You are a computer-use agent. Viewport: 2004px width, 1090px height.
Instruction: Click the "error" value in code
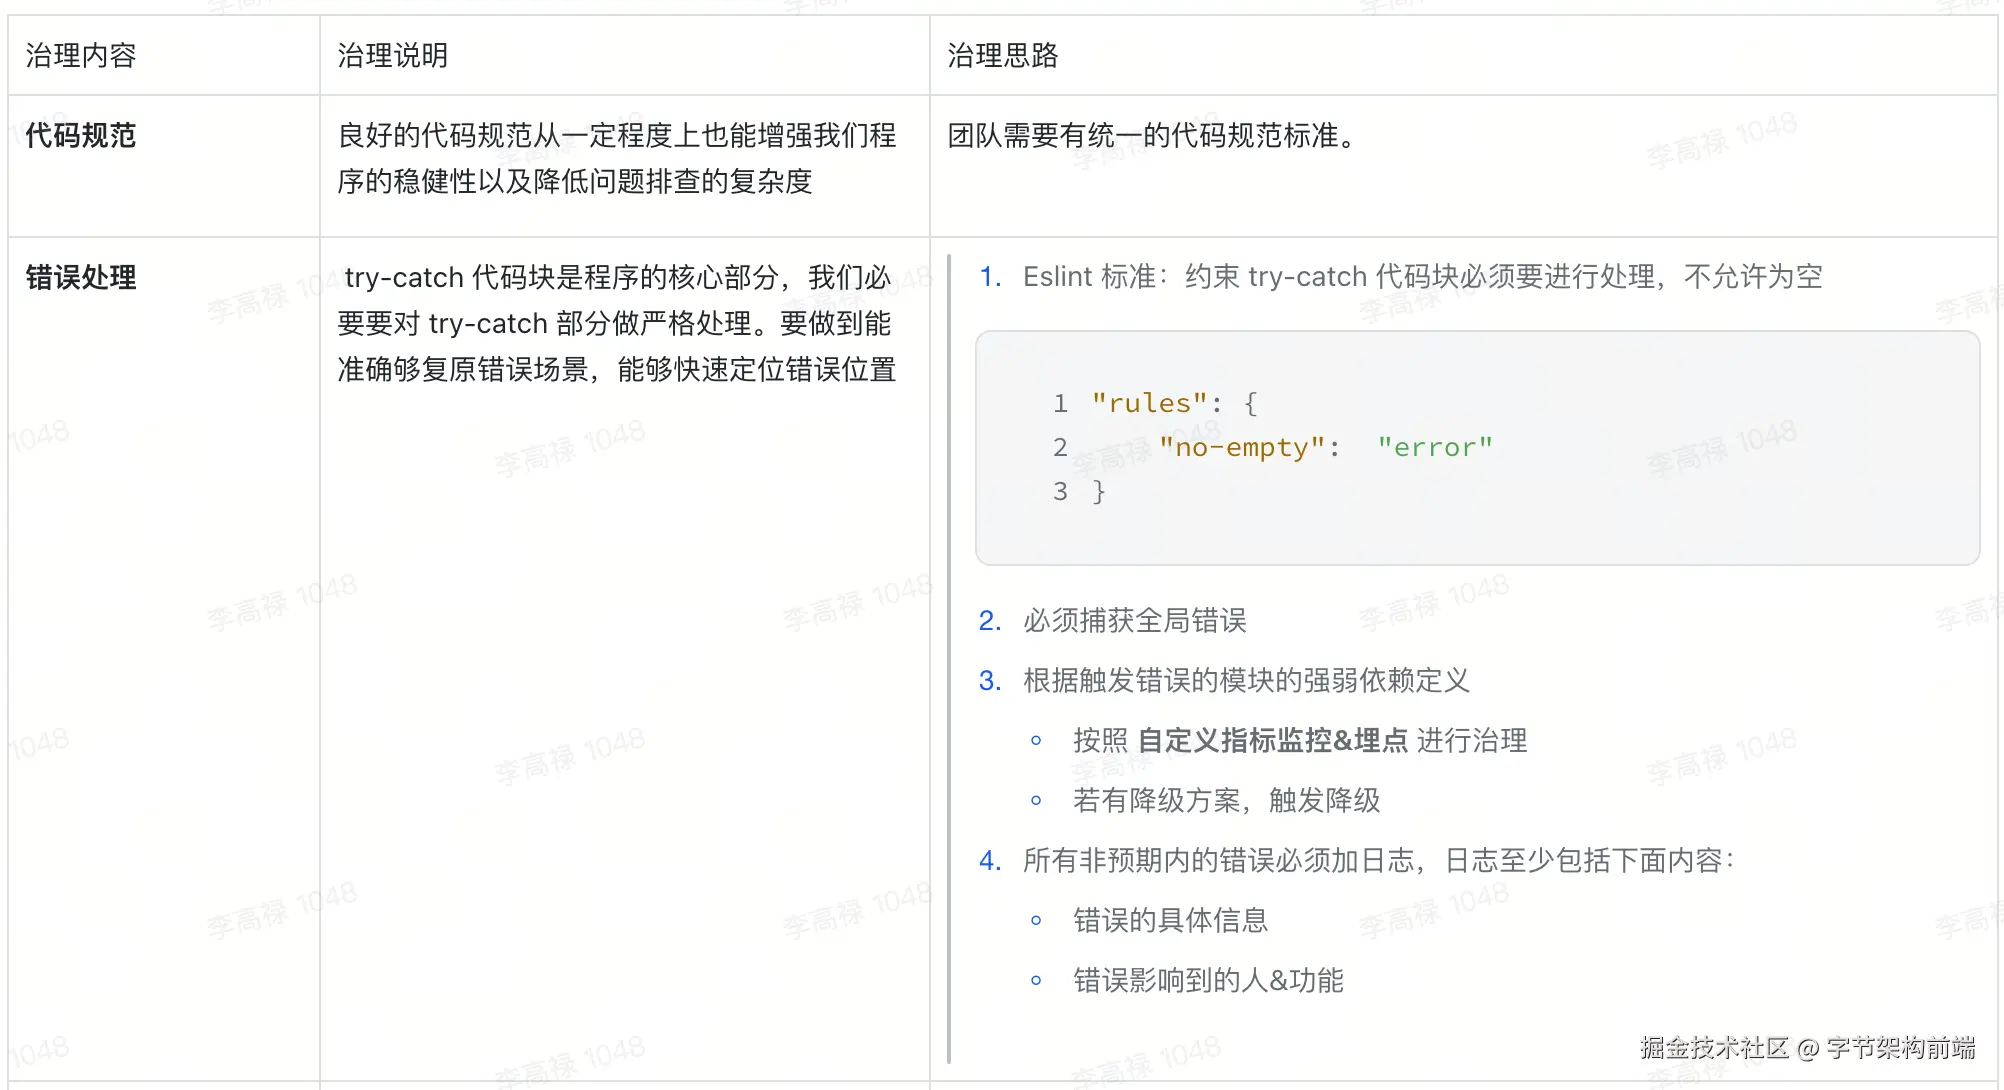pyautogui.click(x=1434, y=447)
